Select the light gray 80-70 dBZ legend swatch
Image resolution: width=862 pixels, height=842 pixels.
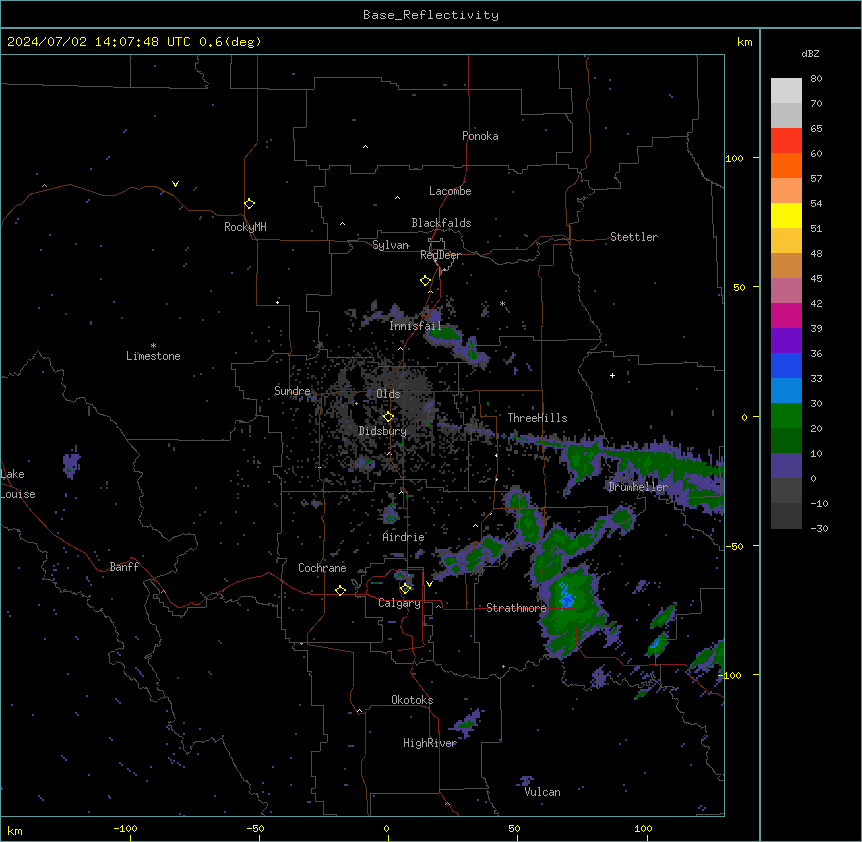[786, 91]
